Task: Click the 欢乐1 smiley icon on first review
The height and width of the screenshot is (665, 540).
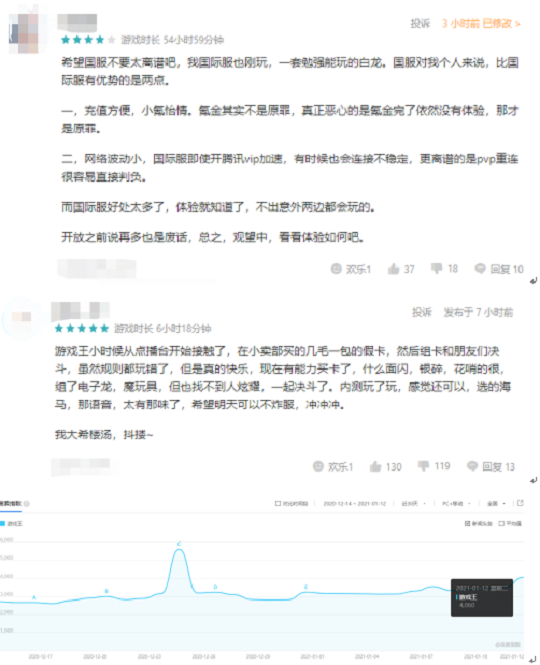Action: (x=336, y=268)
